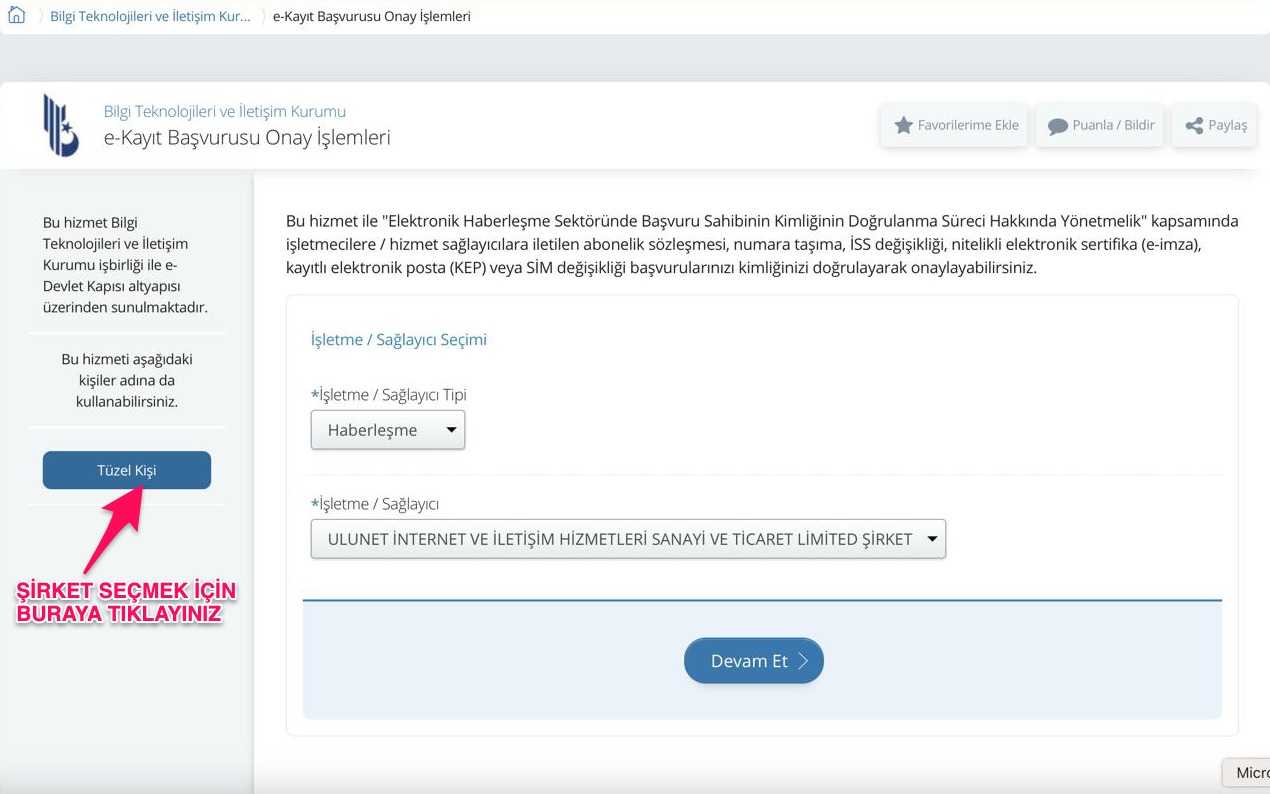The height and width of the screenshot is (794, 1270).
Task: Click the e-Kayıt Başvurusu Onay İşlemleri page title
Action: coord(247,138)
